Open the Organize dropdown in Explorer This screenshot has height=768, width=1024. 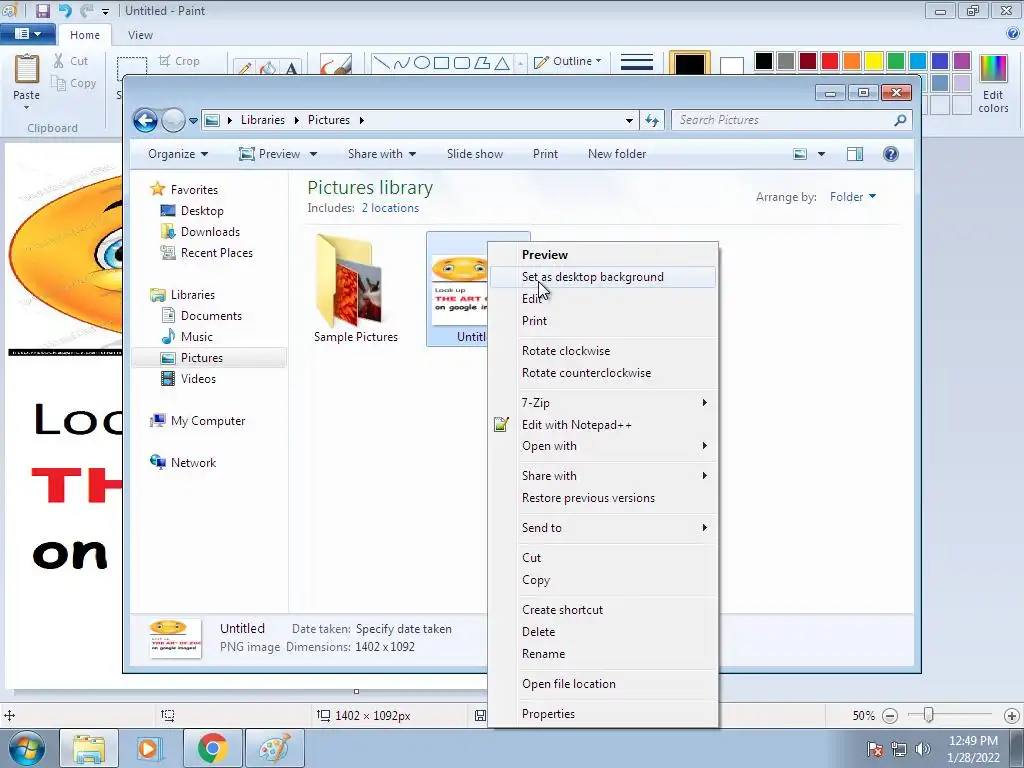tap(178, 154)
